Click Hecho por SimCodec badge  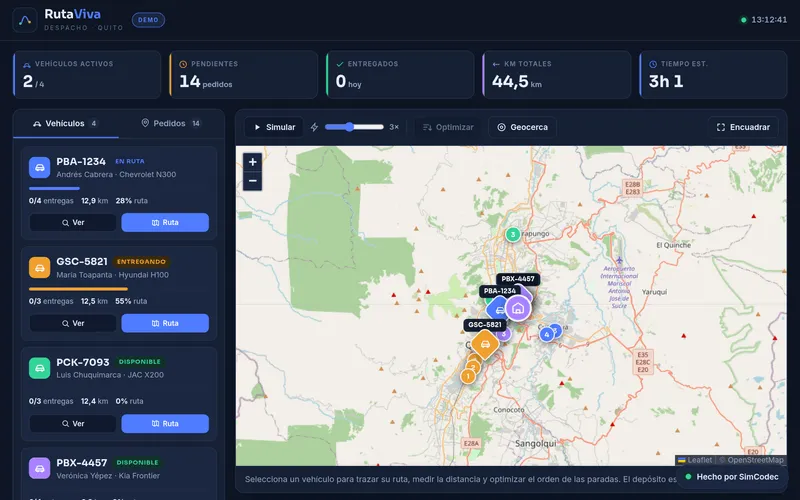(732, 477)
